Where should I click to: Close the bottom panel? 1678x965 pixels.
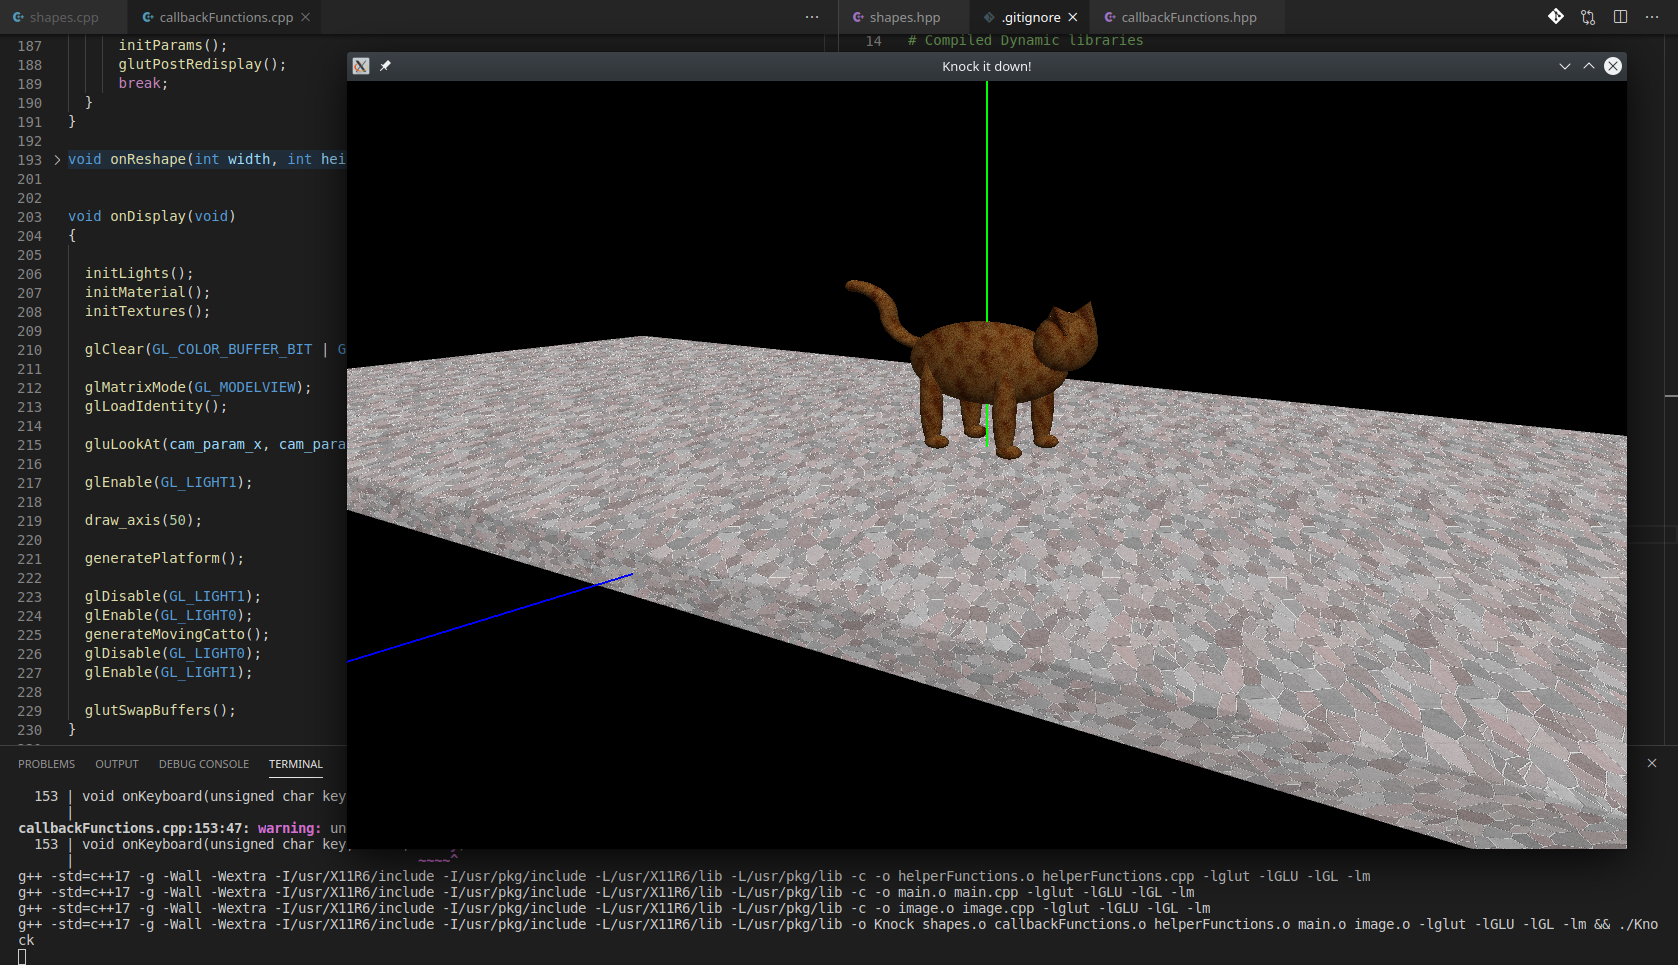click(1652, 763)
